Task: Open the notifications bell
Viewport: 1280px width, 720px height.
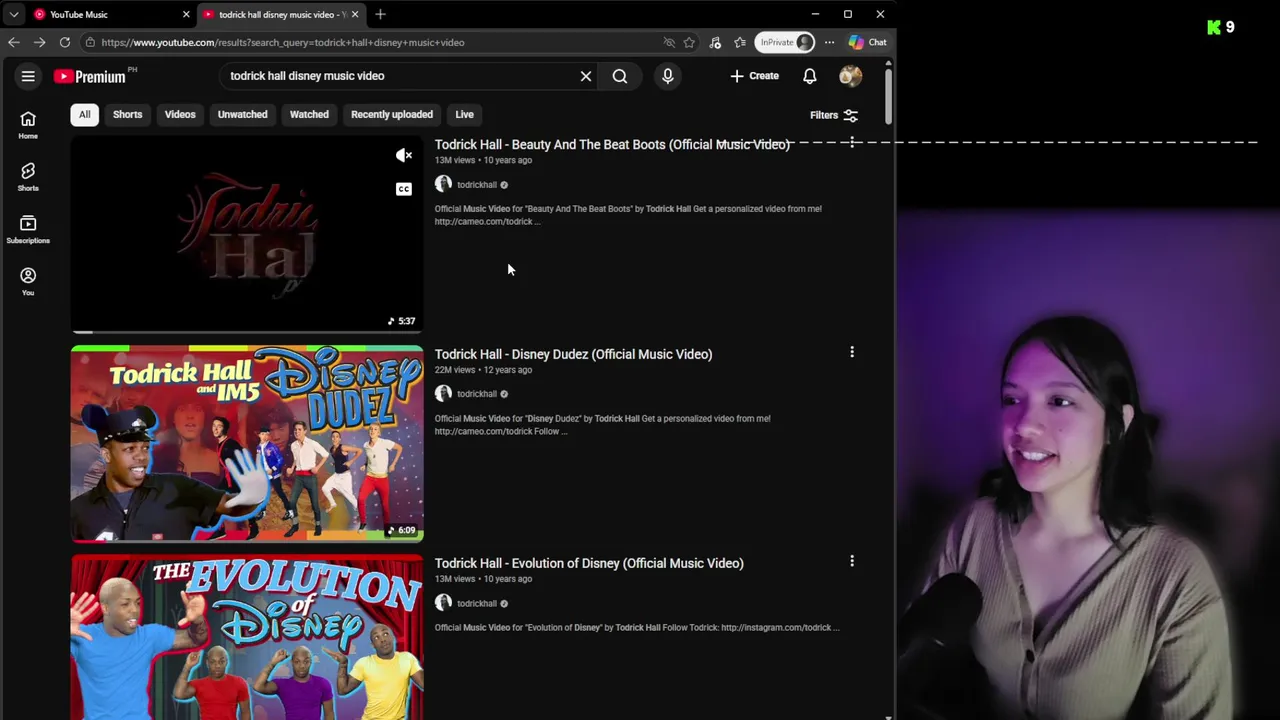Action: [810, 76]
